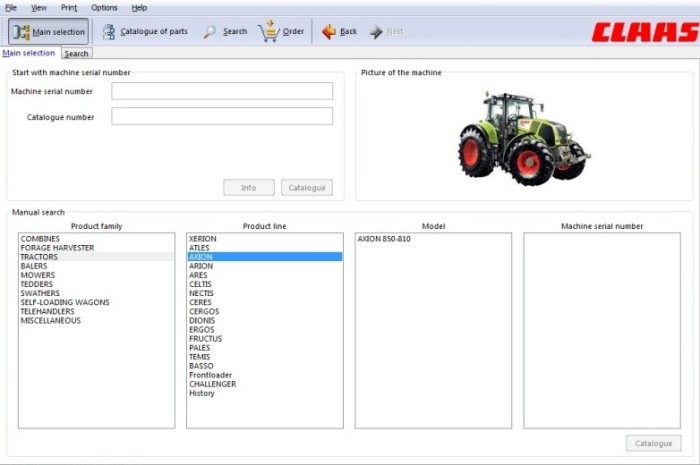This screenshot has width=700, height=465.
Task: Select the Main selection tab
Action: click(x=29, y=53)
